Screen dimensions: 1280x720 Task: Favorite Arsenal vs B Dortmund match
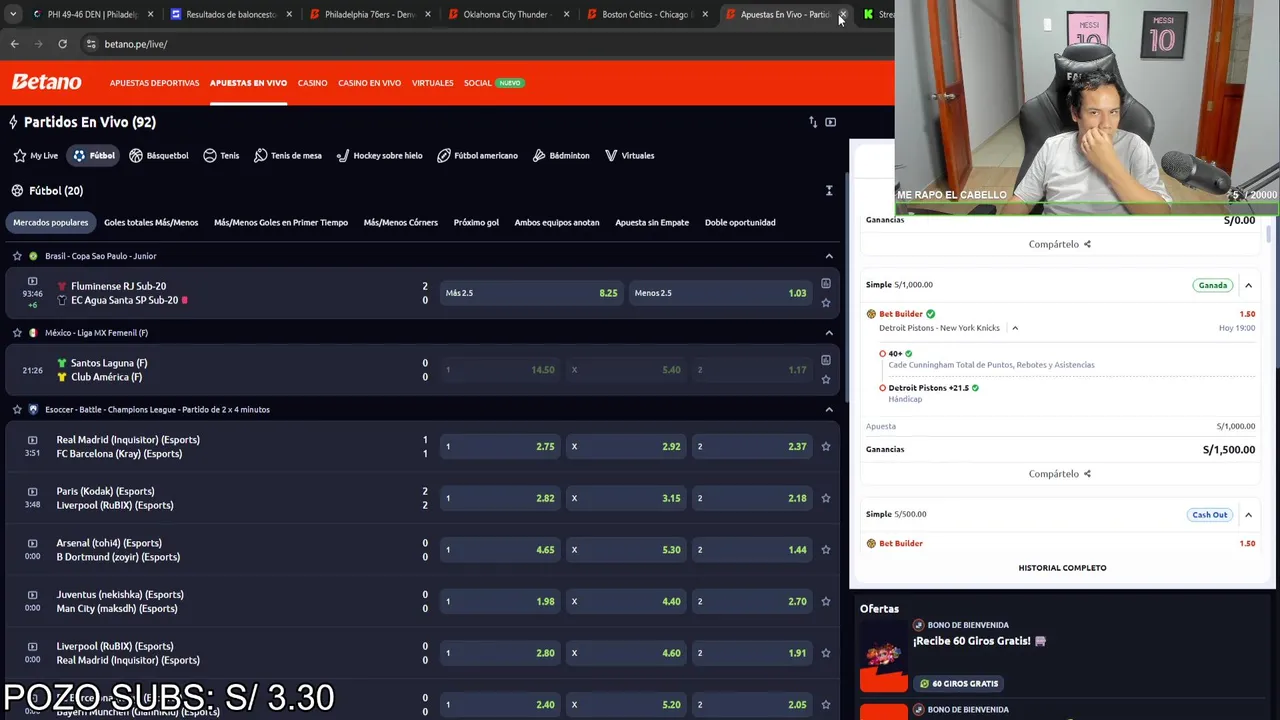click(826, 549)
